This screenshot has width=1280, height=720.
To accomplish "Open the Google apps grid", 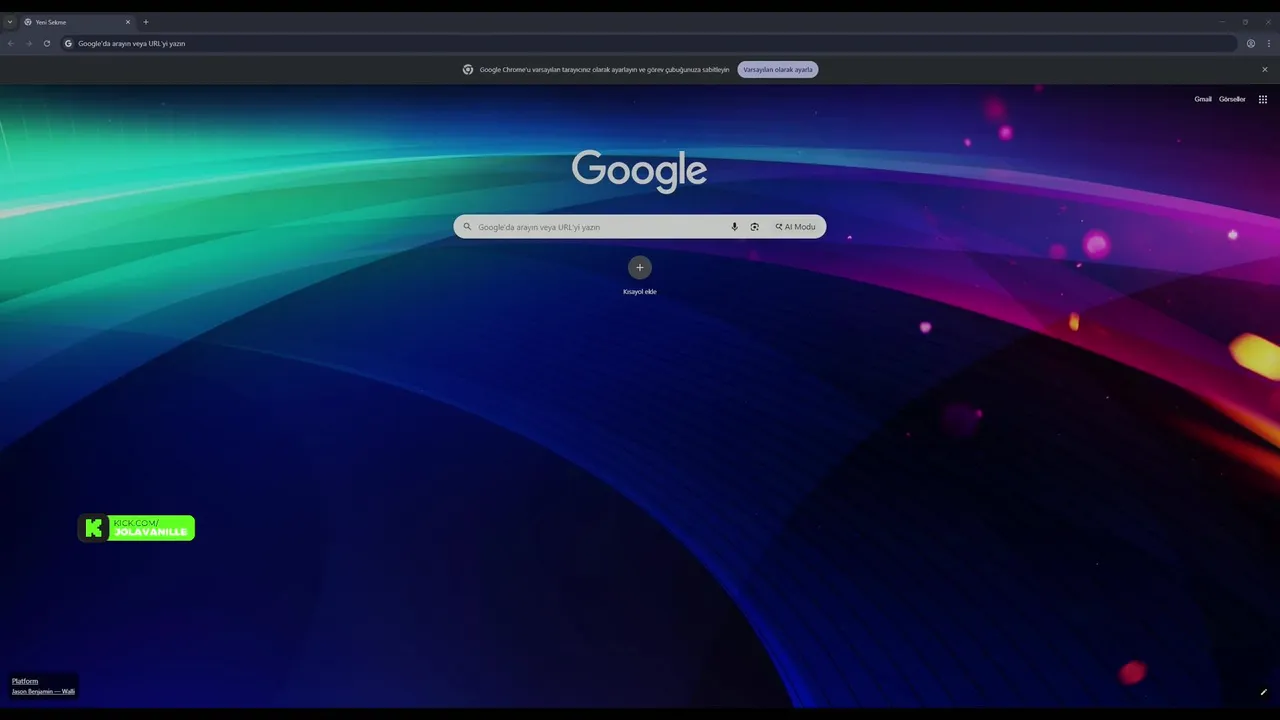I will (1263, 99).
